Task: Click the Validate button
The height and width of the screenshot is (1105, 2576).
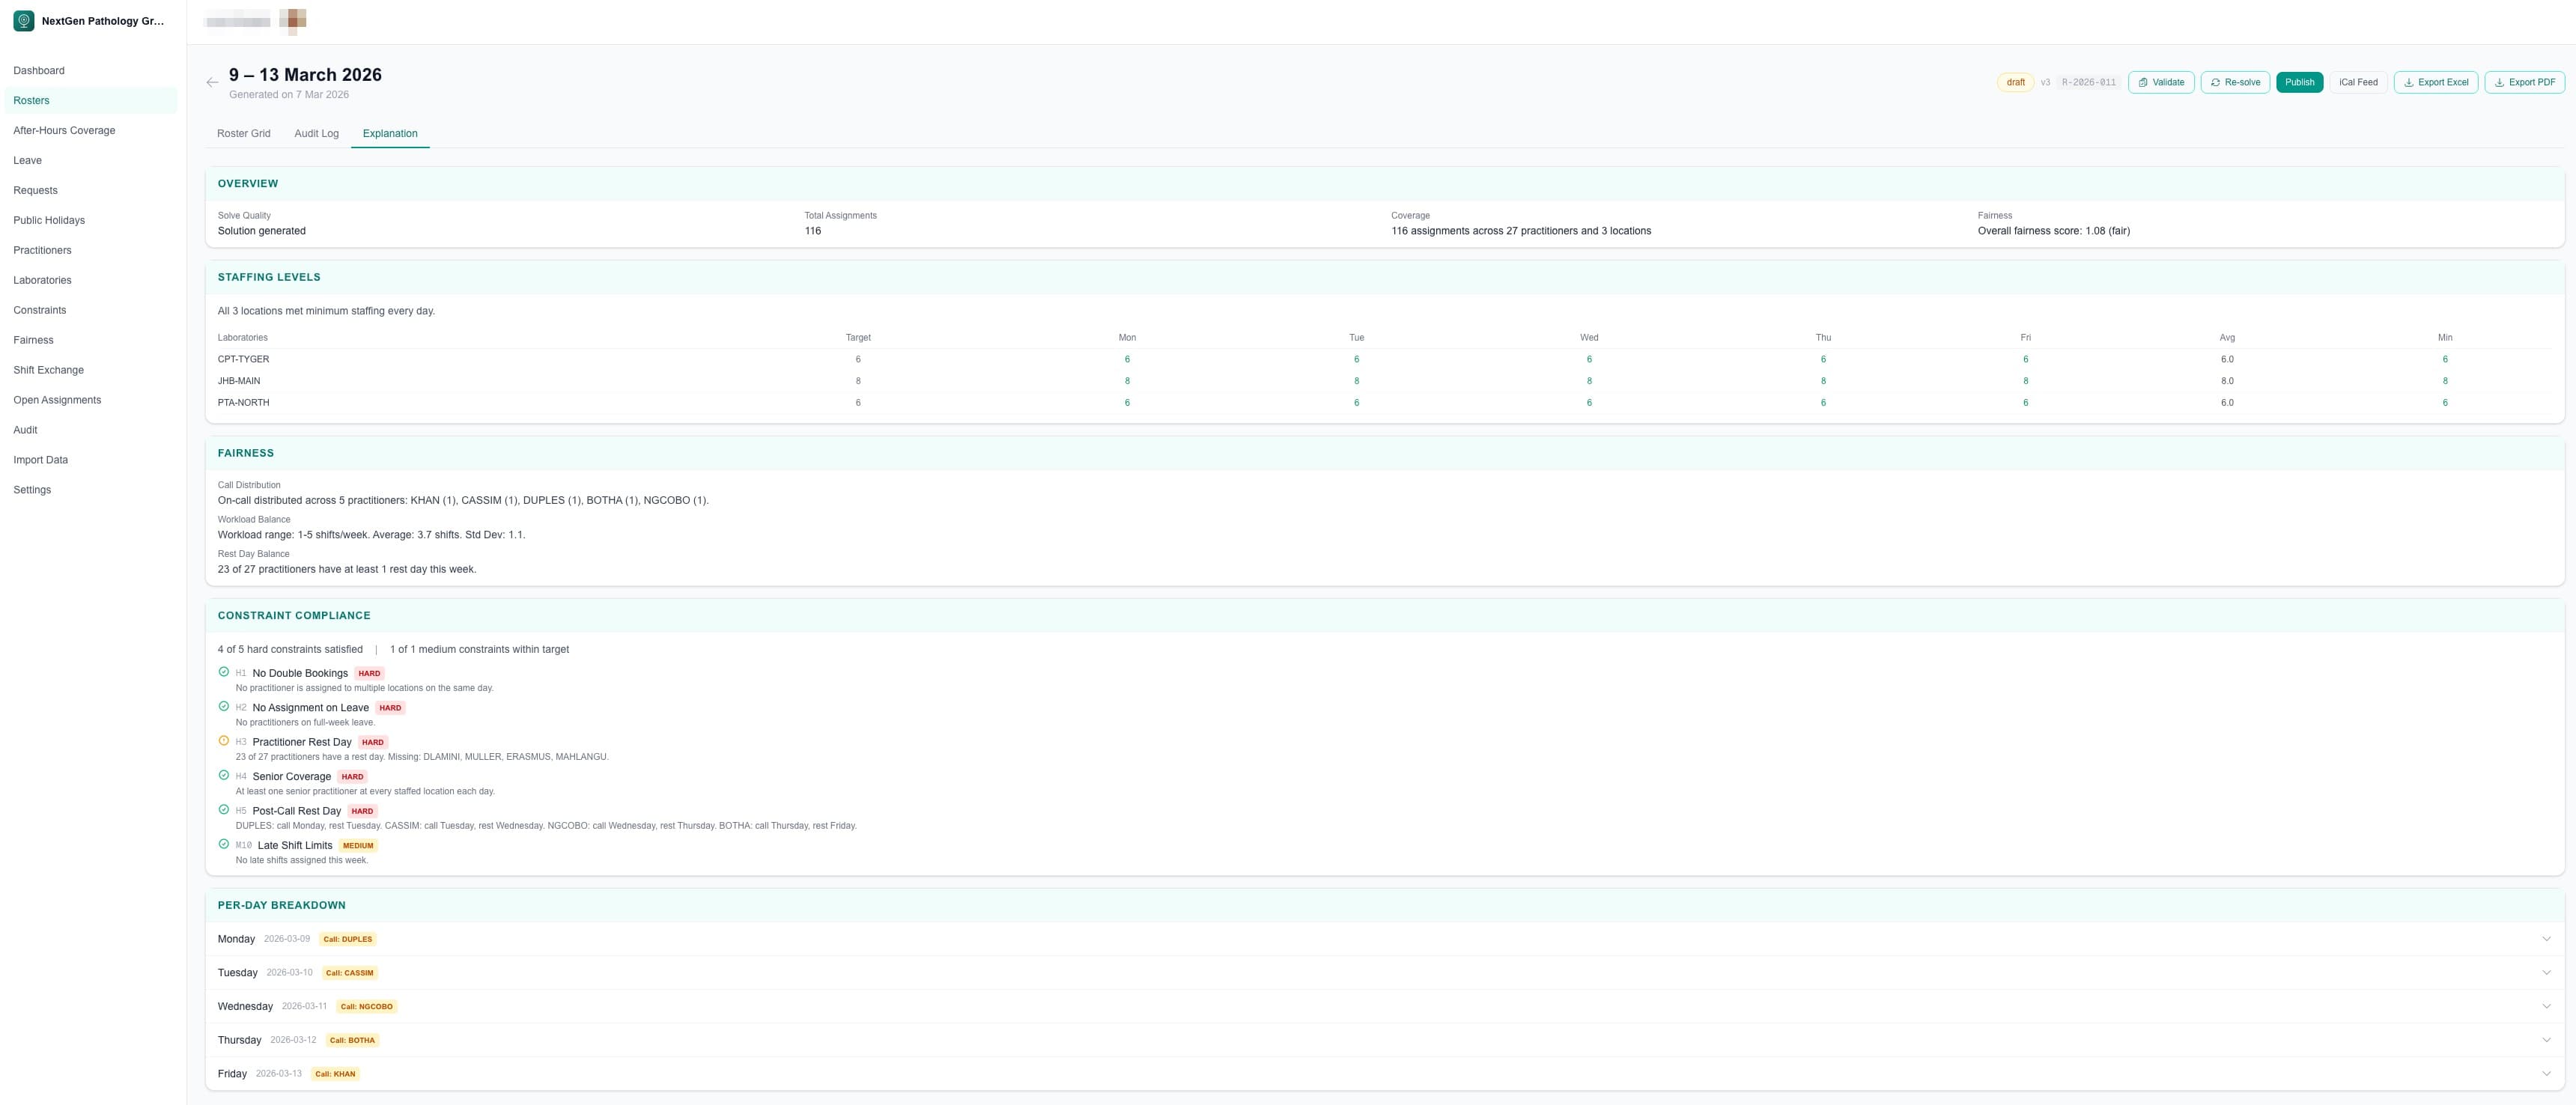Action: coord(2161,83)
